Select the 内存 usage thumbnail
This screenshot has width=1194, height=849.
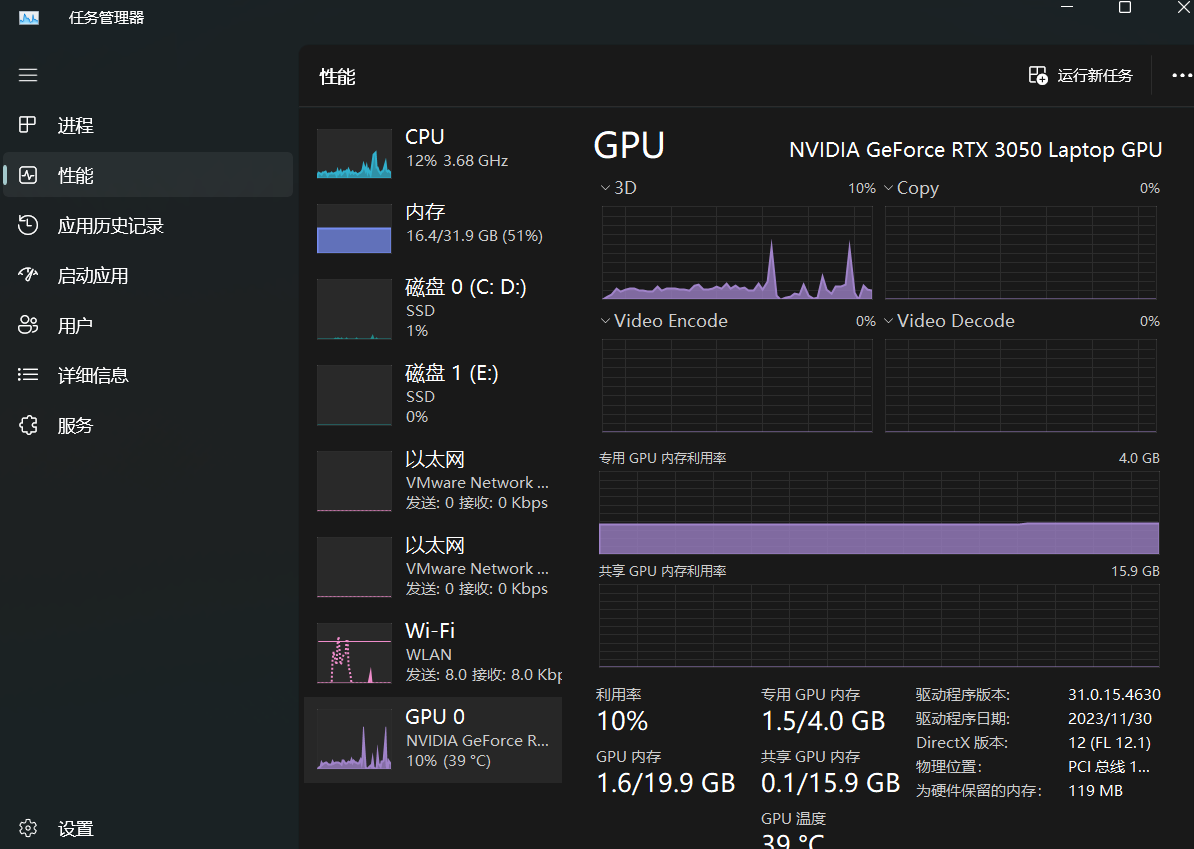(354, 228)
